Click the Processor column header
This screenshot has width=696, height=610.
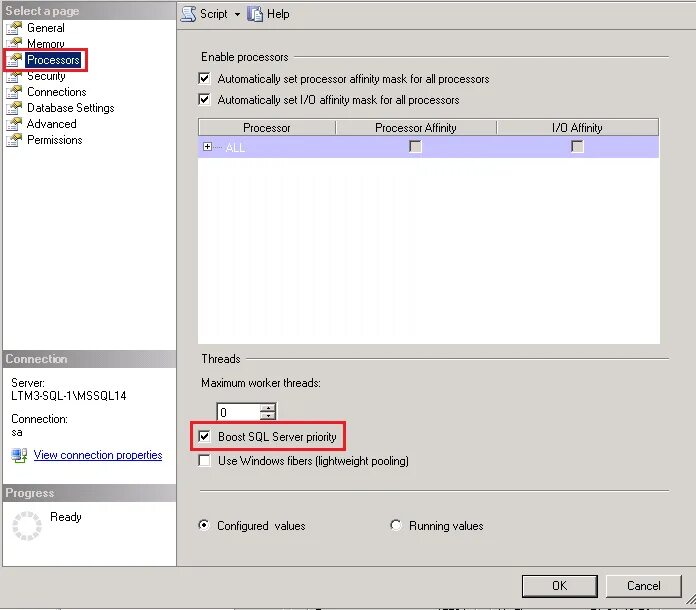pos(267,128)
